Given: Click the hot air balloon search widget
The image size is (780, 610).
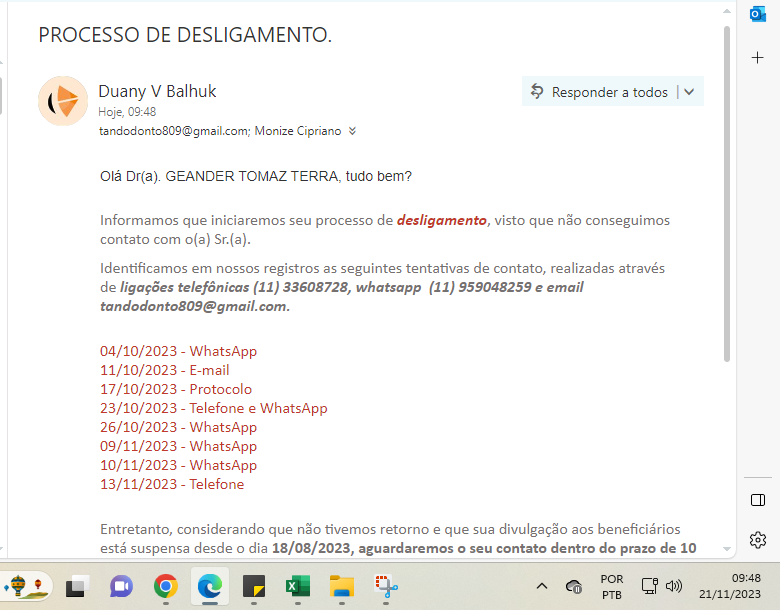Looking at the screenshot, I should point(27,587).
